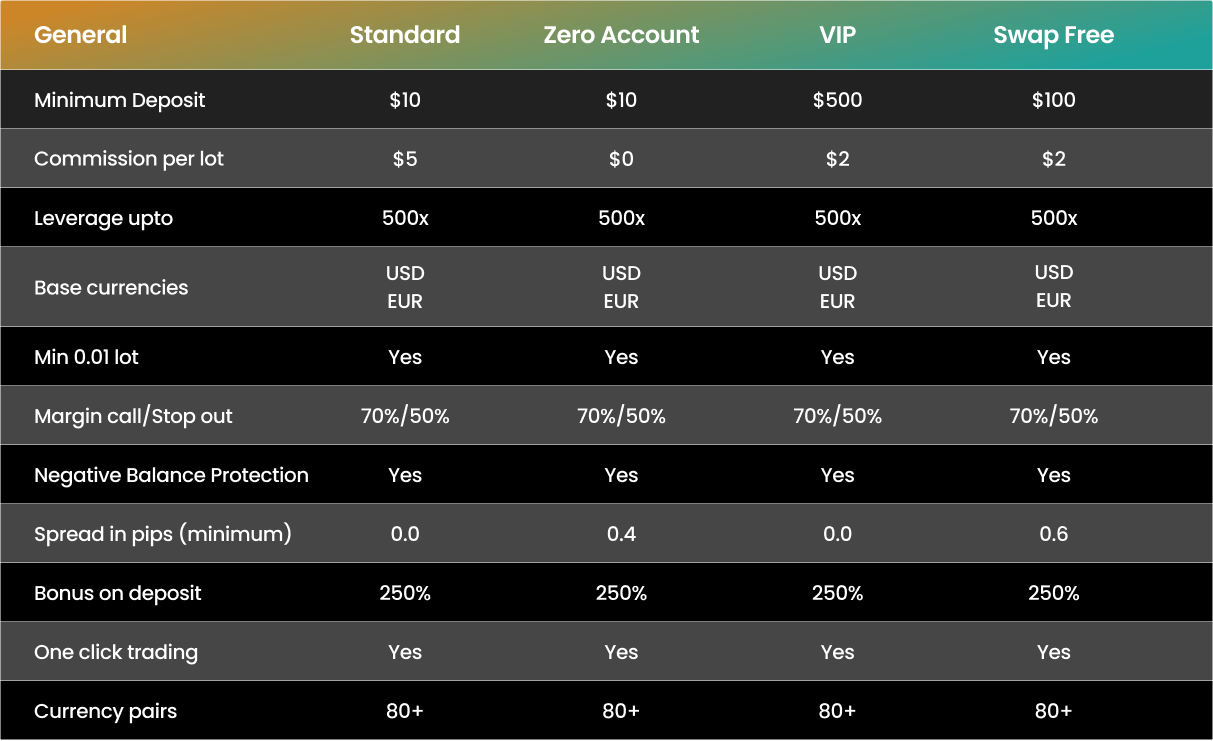Select the Margin call/Stop out label
This screenshot has width=1213, height=741.
[133, 416]
